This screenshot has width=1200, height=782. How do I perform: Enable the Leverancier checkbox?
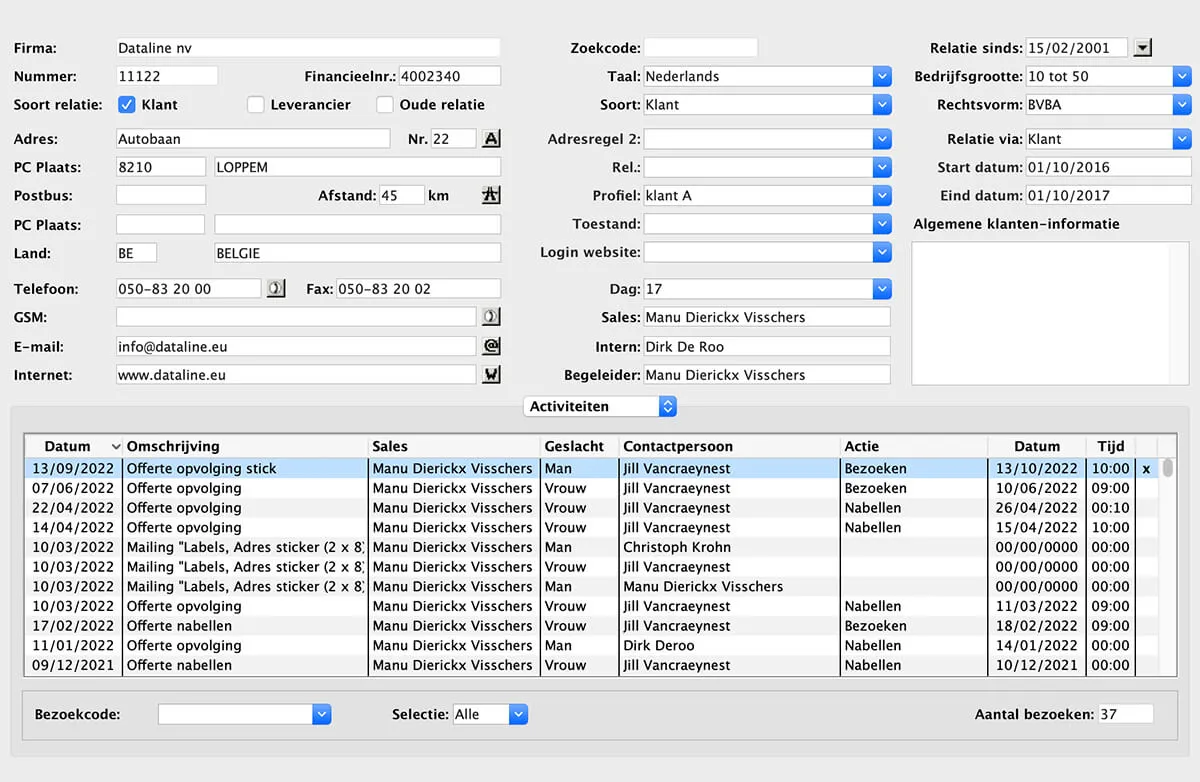pyautogui.click(x=256, y=104)
